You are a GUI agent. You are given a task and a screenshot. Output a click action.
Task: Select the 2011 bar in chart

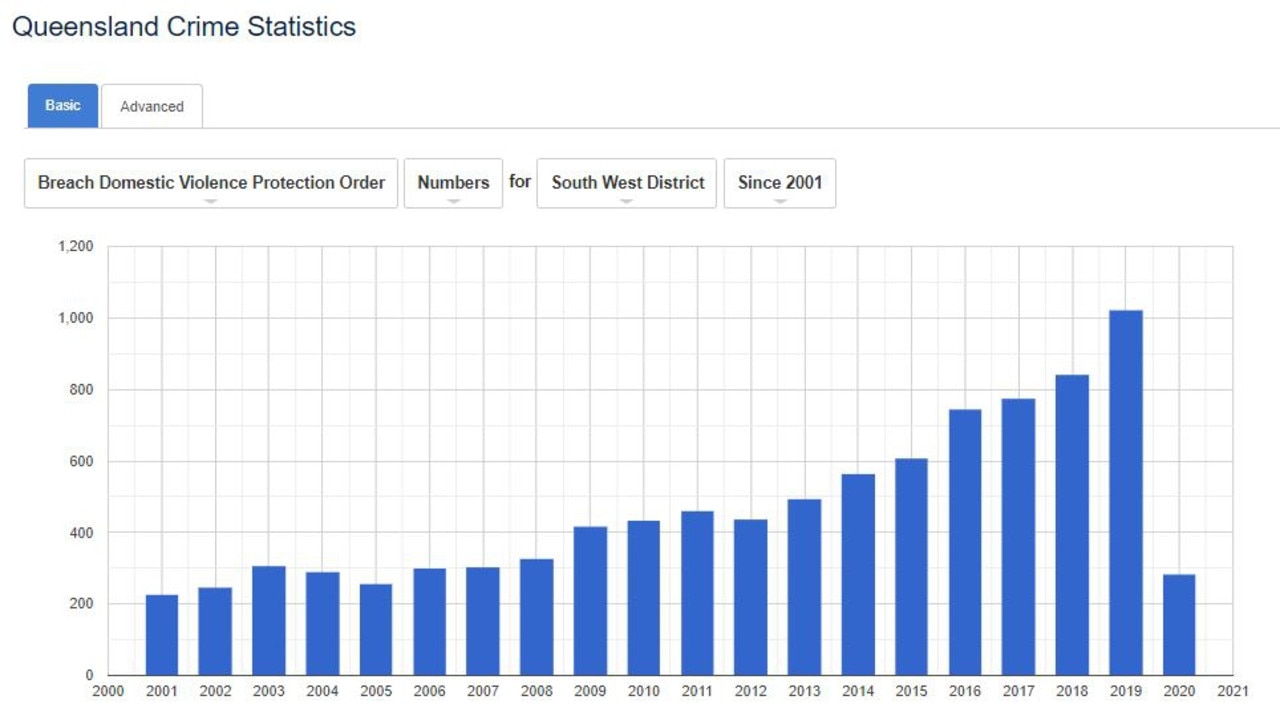tap(697, 593)
